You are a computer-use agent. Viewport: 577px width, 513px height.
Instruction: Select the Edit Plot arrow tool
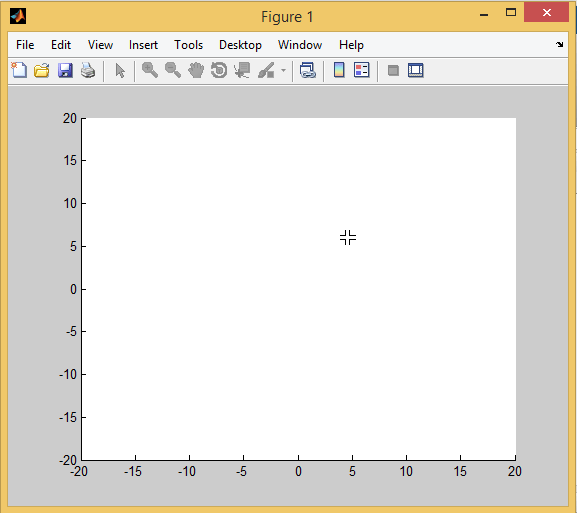[120, 70]
